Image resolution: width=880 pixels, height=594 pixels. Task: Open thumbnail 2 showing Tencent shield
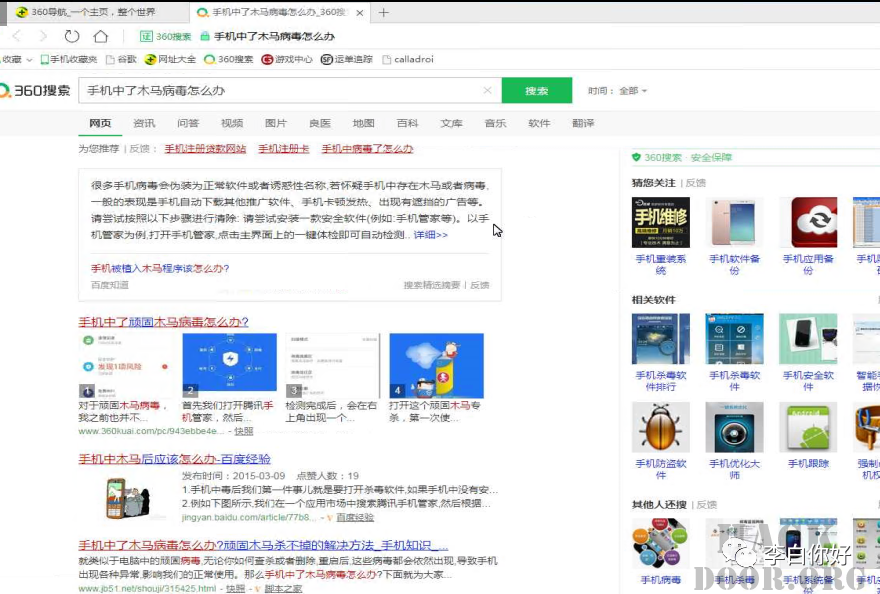coord(230,365)
